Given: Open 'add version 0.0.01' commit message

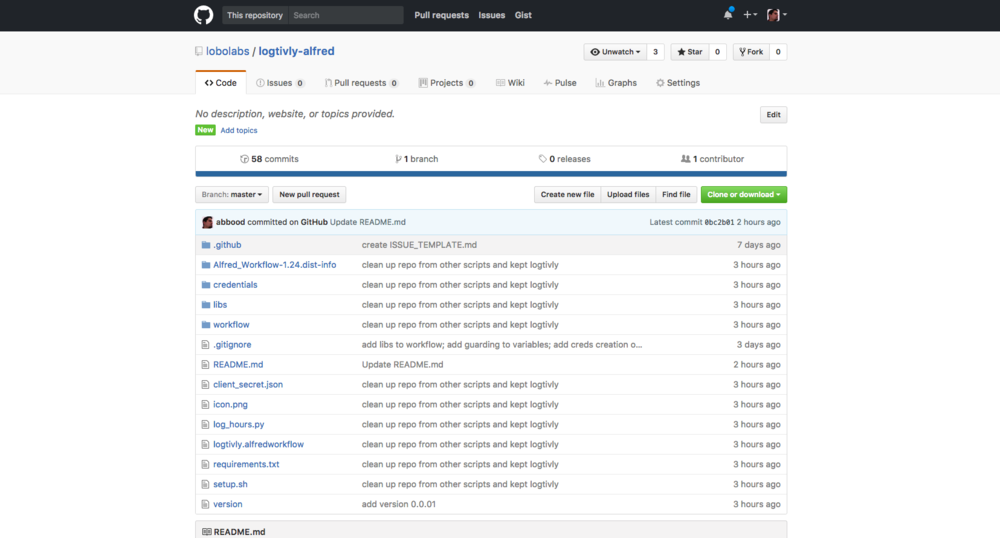Looking at the screenshot, I should [x=399, y=504].
